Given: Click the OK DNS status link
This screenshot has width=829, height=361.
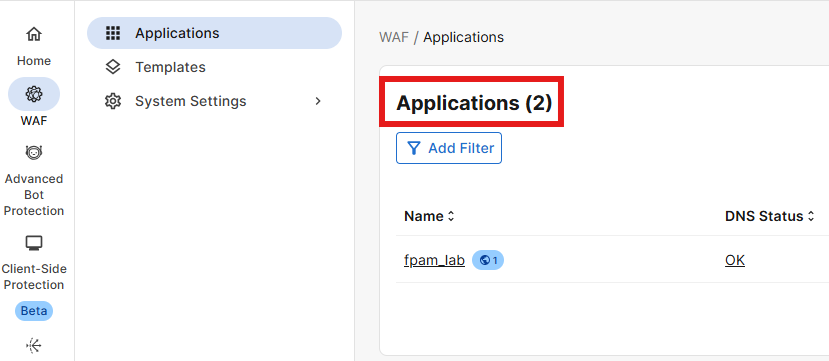Looking at the screenshot, I should point(735,260).
